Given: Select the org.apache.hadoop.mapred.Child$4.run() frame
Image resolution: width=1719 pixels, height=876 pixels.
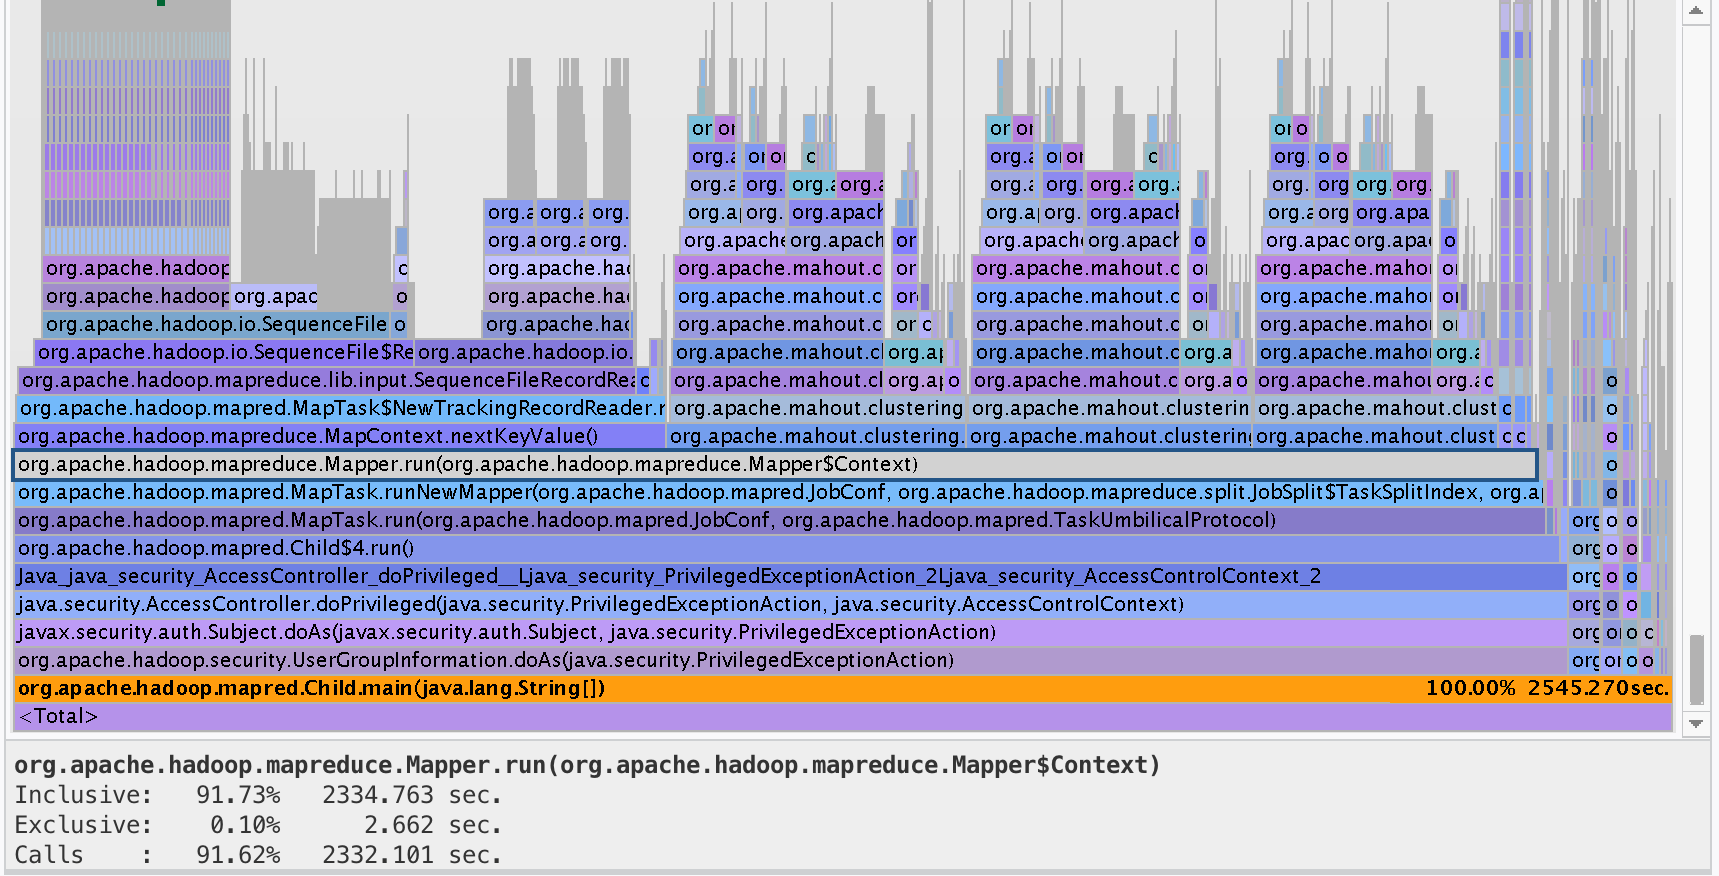Looking at the screenshot, I should [x=787, y=548].
